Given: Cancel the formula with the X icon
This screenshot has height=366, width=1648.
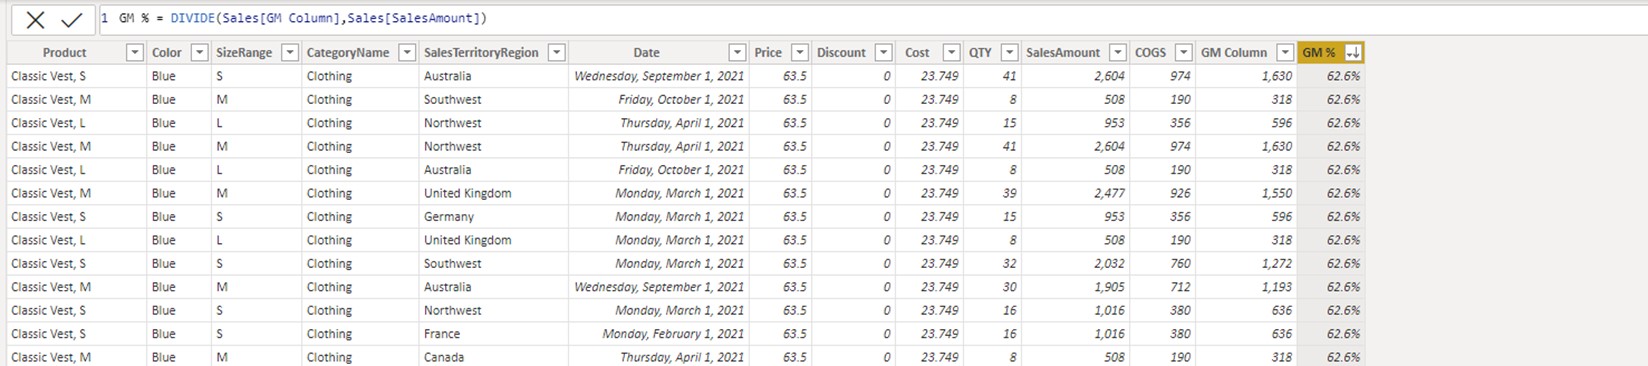Looking at the screenshot, I should tap(35, 19).
